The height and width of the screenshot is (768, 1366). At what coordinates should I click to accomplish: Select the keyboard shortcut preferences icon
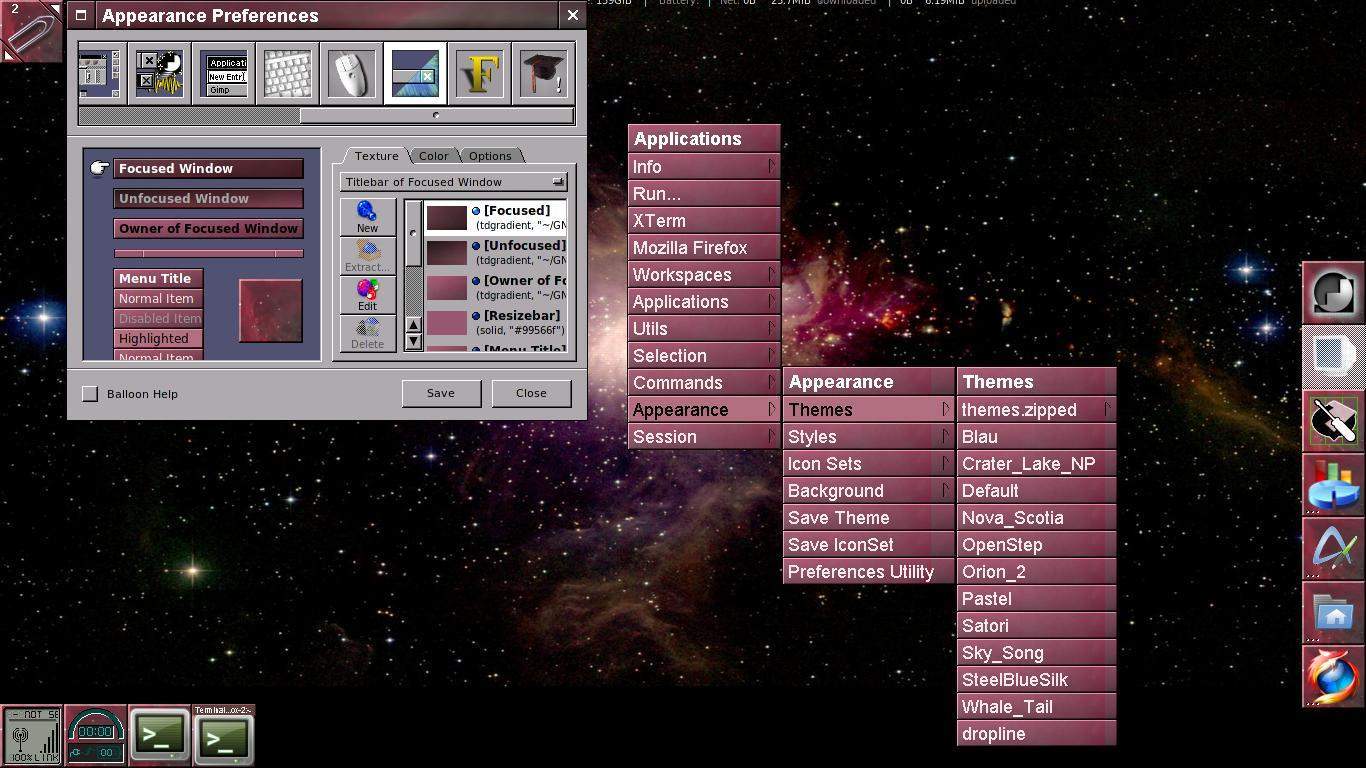[x=287, y=74]
